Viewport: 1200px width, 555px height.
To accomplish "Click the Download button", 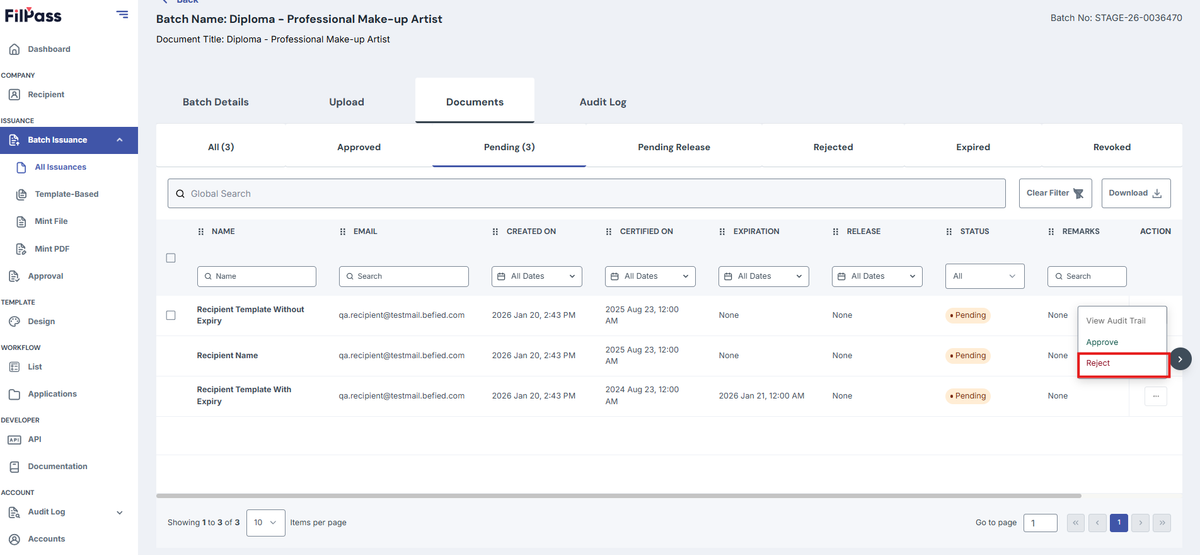I will click(x=1136, y=193).
